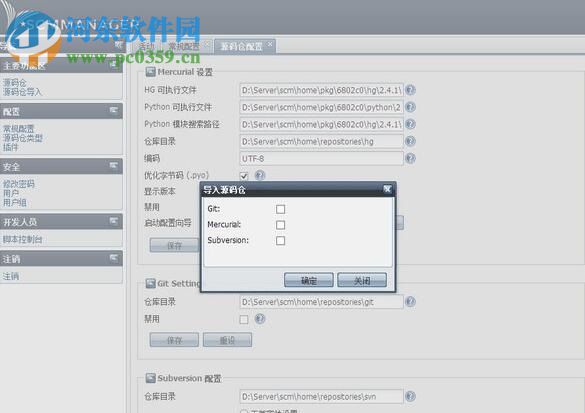585x413 pixels.
Task: Click 关闭 button in import dialog
Action: point(362,280)
